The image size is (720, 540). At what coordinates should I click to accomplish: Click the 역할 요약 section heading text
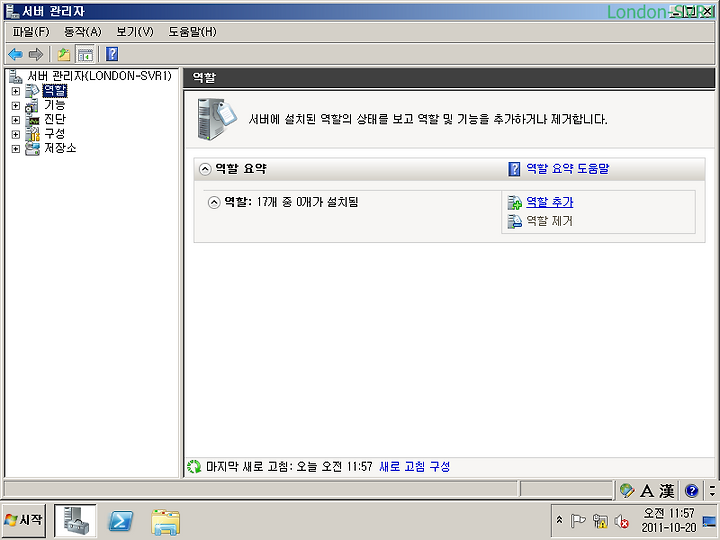[241, 169]
